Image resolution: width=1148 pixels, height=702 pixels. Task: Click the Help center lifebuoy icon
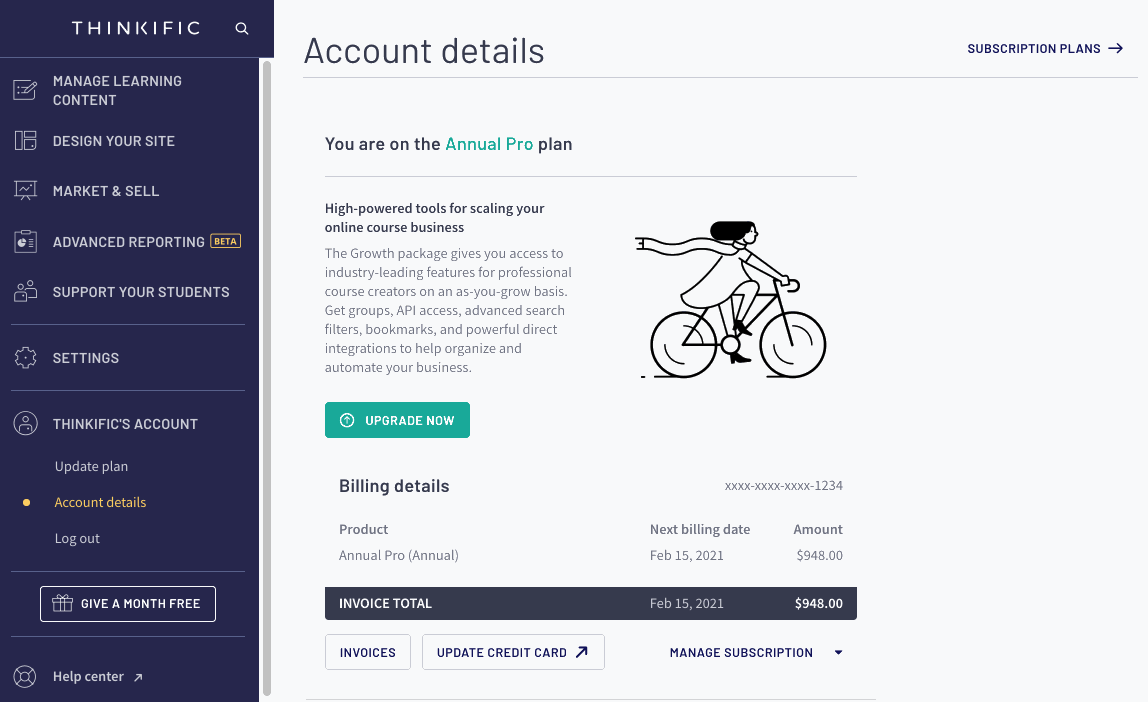point(25,676)
